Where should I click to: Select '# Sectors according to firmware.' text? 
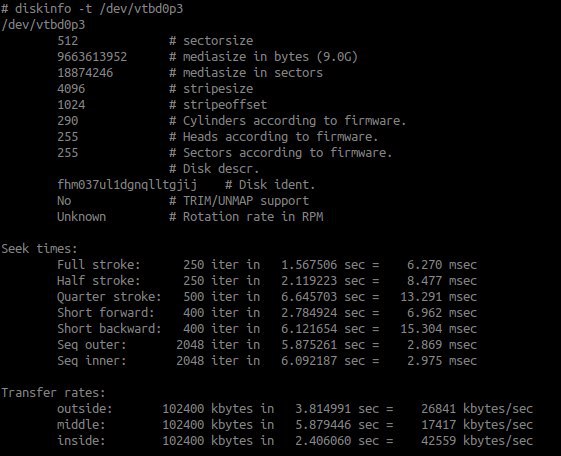click(280, 153)
